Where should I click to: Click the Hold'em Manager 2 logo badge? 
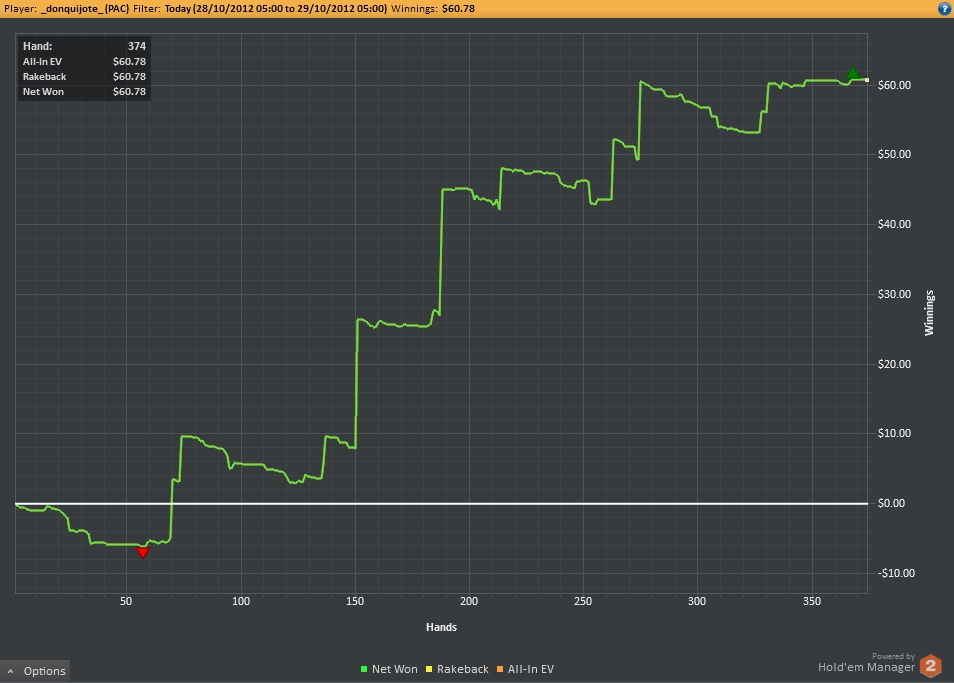(931, 665)
